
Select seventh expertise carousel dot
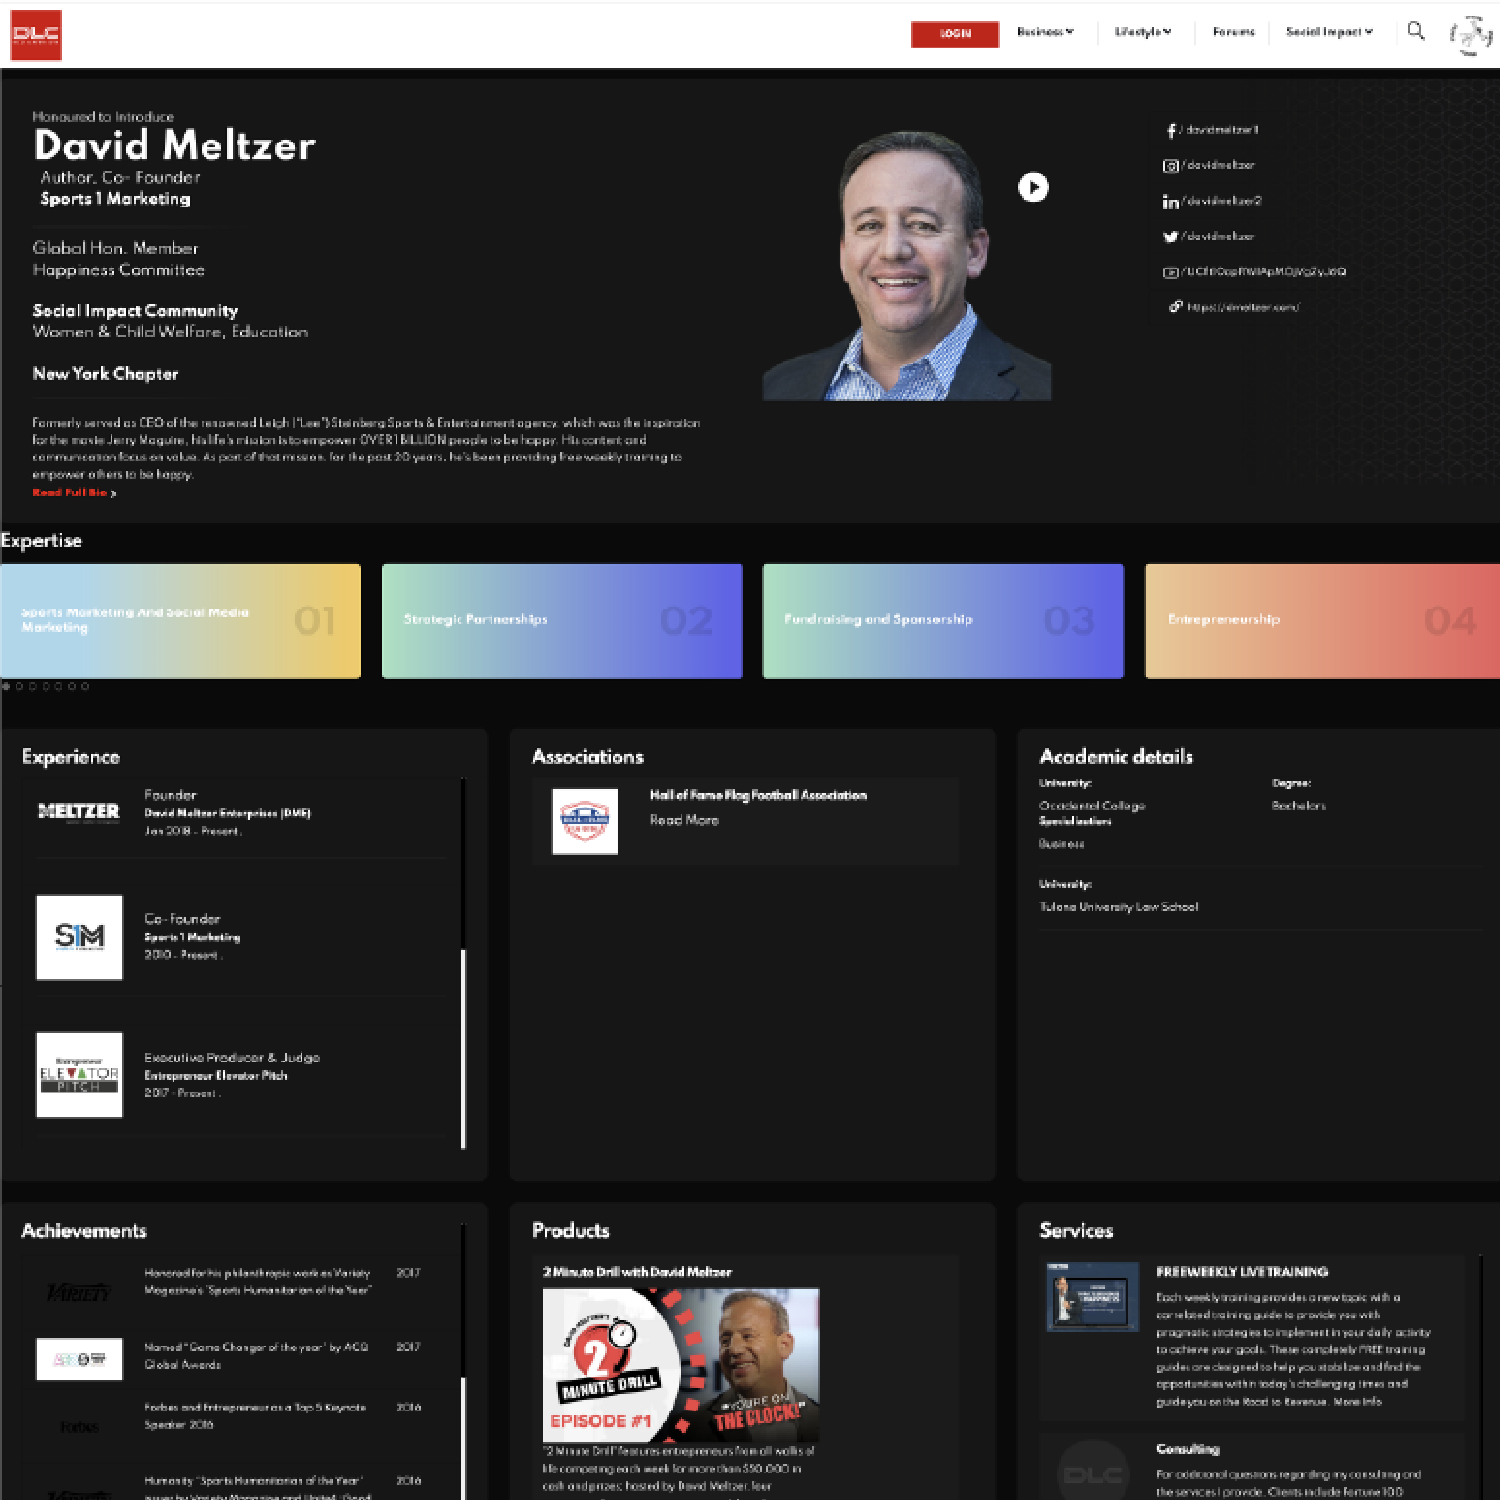(84, 686)
